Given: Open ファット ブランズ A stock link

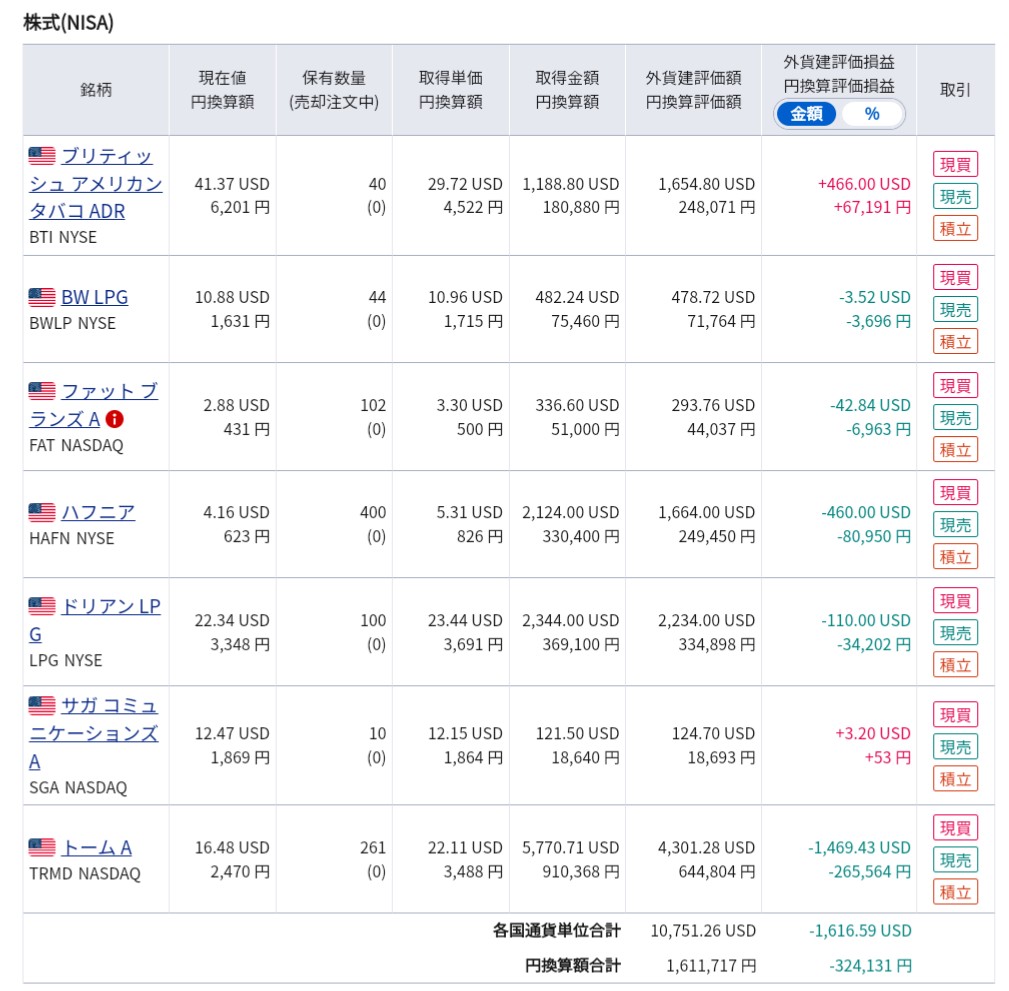Looking at the screenshot, I should [94, 405].
